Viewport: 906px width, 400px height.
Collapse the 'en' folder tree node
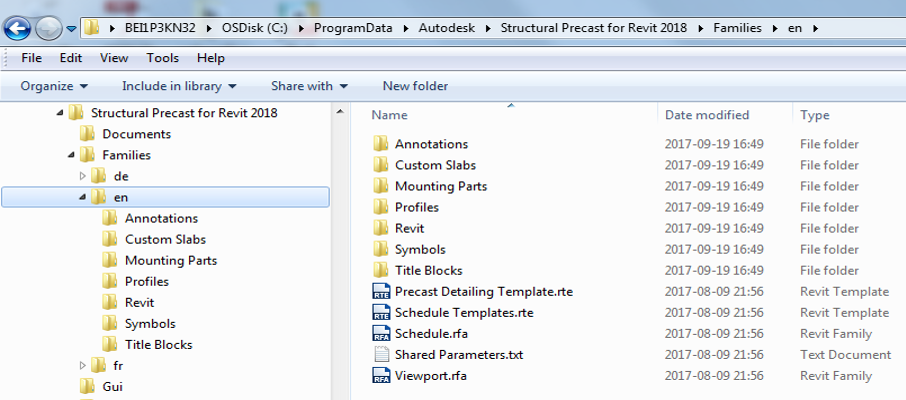(x=83, y=197)
